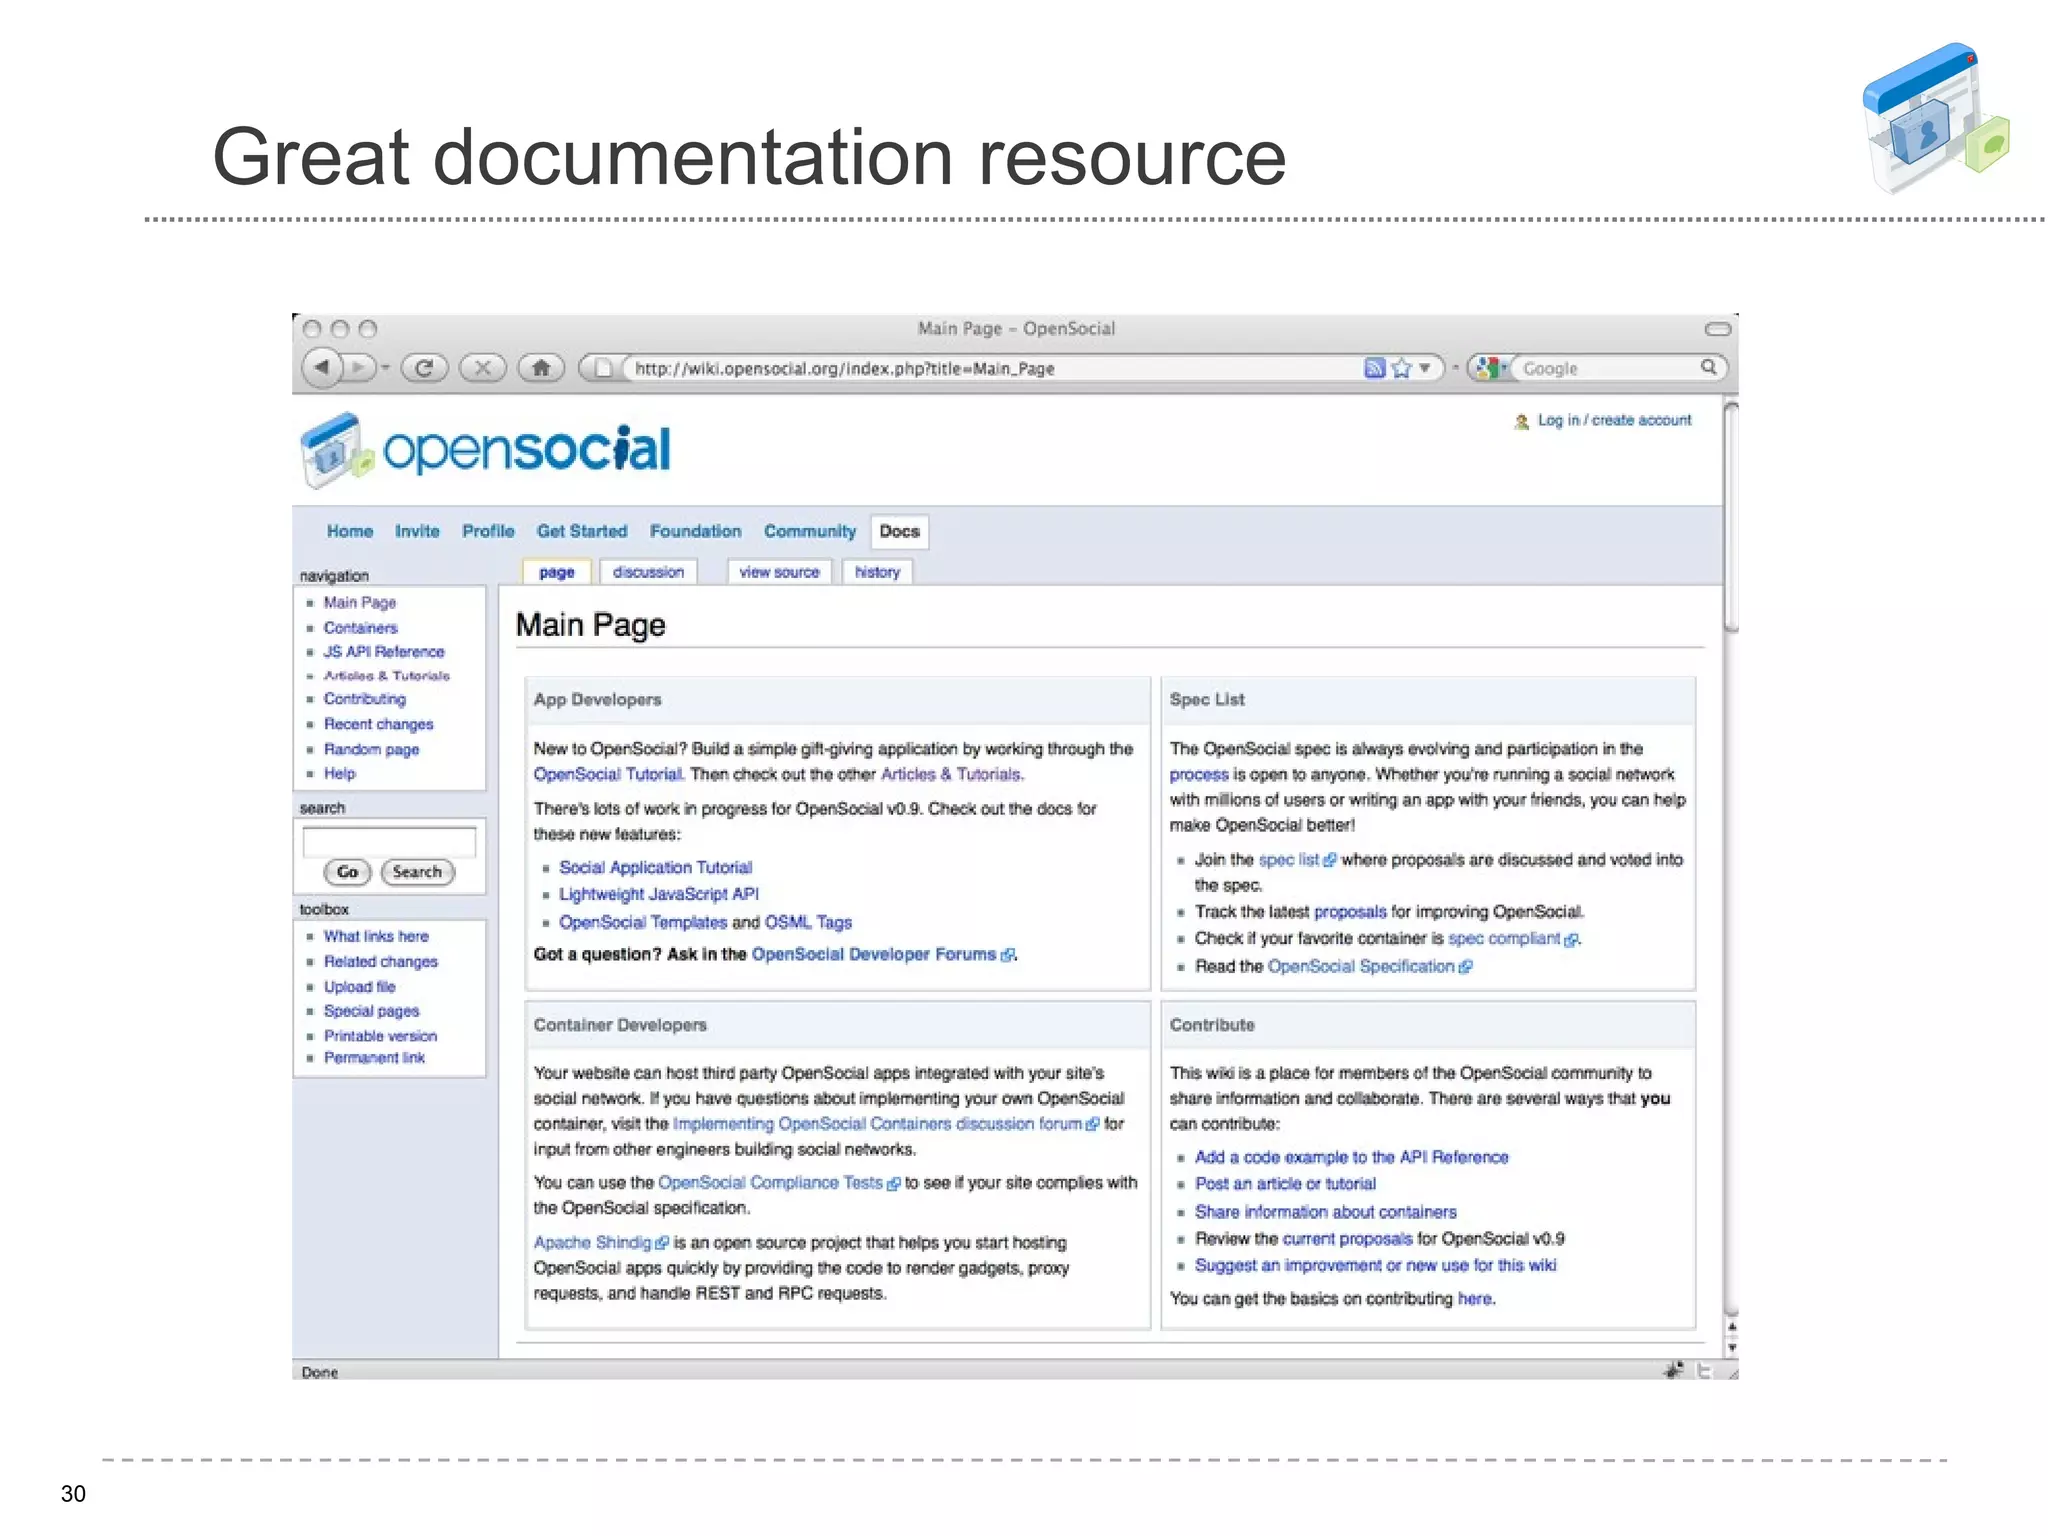
Task: Open the Invite menu item
Action: pos(417,531)
